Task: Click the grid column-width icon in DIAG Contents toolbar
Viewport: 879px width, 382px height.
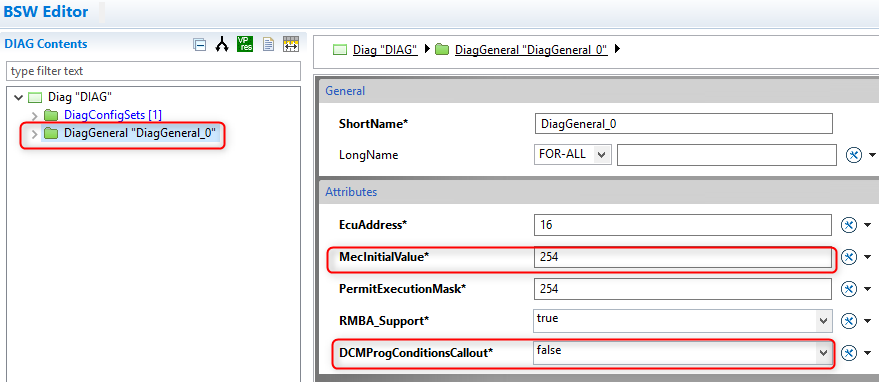Action: [x=291, y=44]
